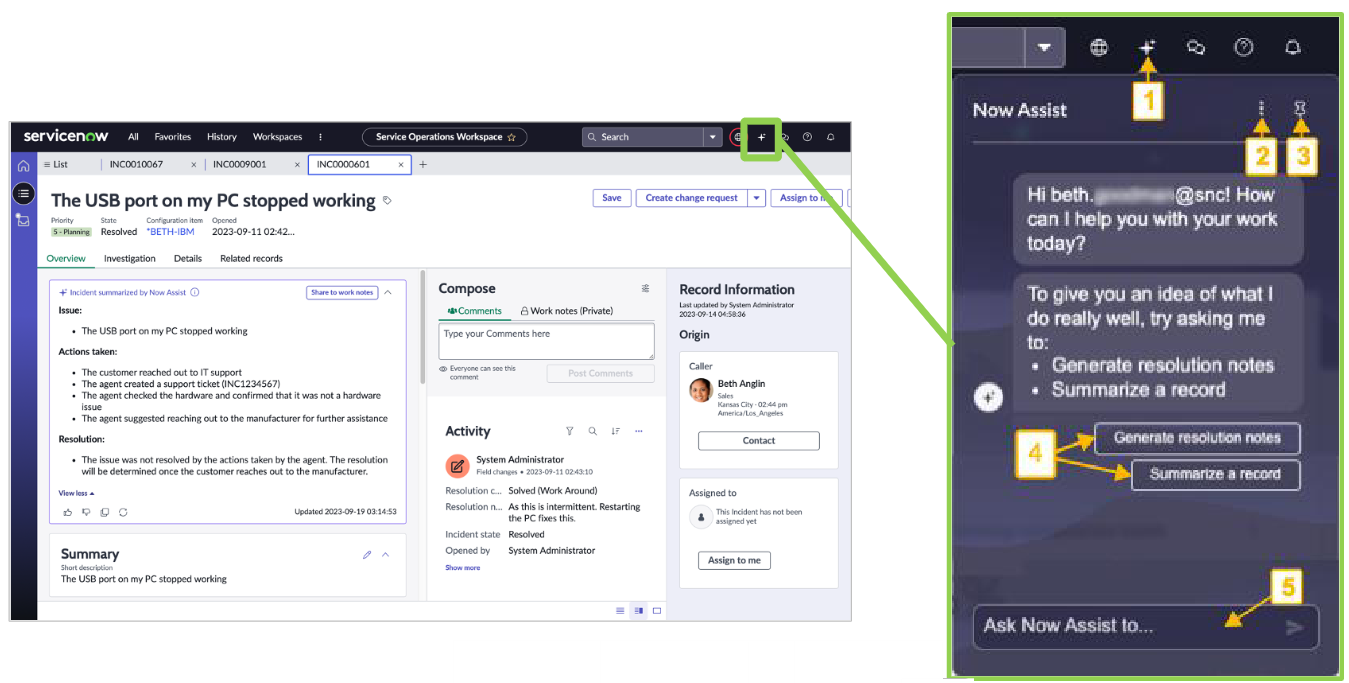Collapse the Now Assist summary card

pyautogui.click(x=388, y=292)
